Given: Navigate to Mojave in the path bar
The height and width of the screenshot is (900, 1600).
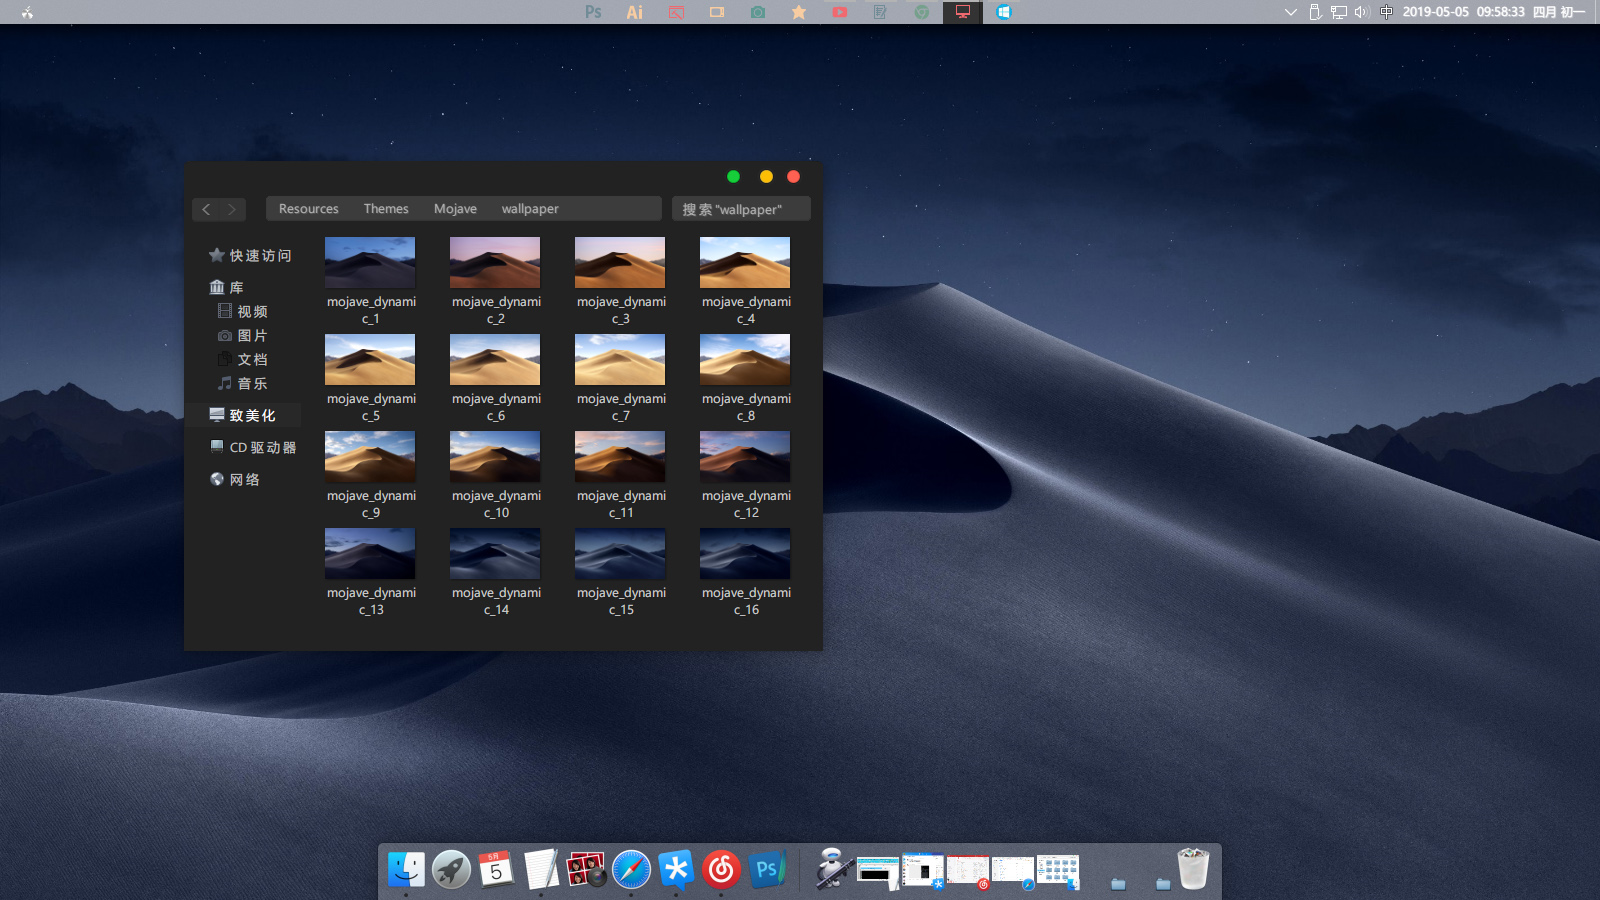Looking at the screenshot, I should pyautogui.click(x=455, y=209).
